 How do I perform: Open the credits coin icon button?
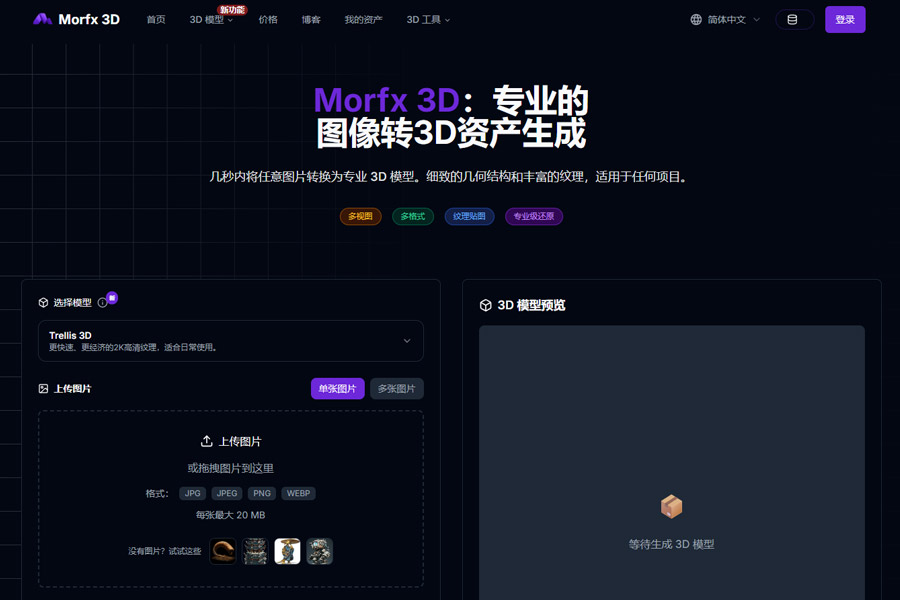(x=794, y=20)
